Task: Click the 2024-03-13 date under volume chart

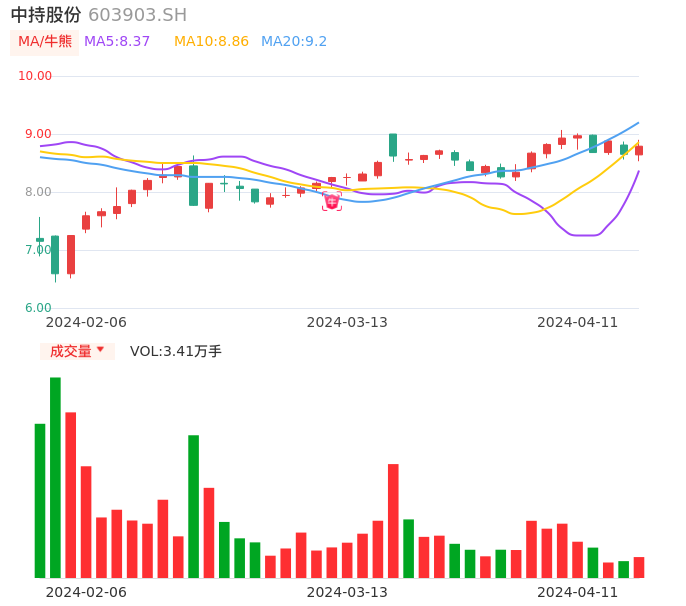Action: coord(347,592)
